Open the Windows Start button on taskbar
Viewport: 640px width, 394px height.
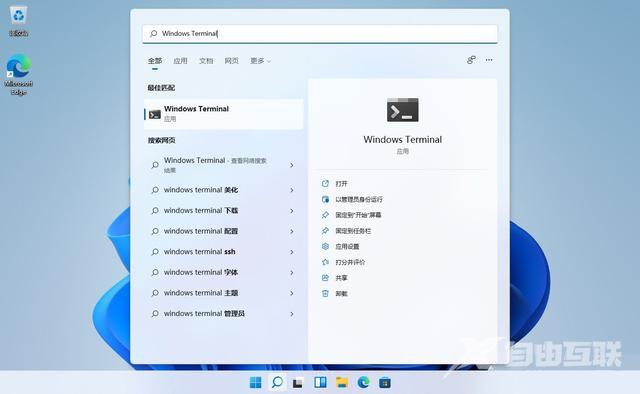[256, 383]
